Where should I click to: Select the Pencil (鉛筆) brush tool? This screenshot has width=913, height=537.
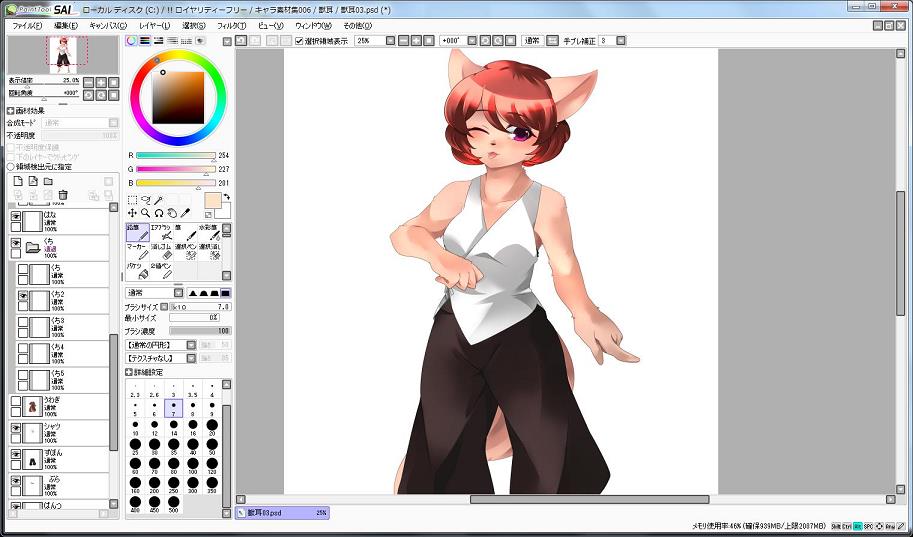pos(137,233)
